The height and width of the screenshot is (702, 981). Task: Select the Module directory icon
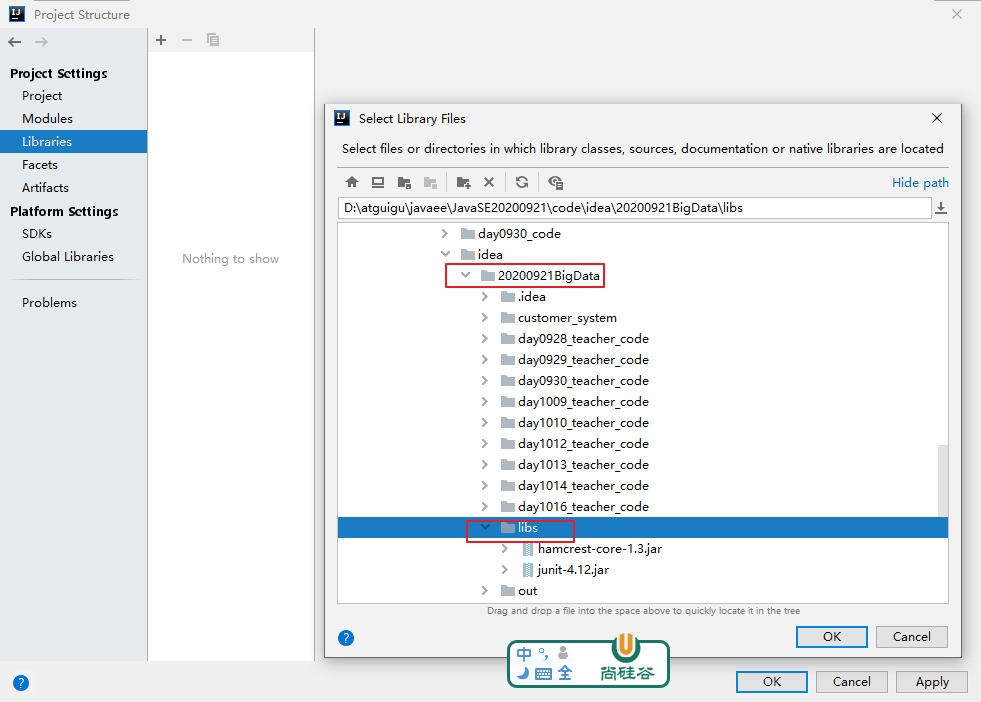(430, 182)
